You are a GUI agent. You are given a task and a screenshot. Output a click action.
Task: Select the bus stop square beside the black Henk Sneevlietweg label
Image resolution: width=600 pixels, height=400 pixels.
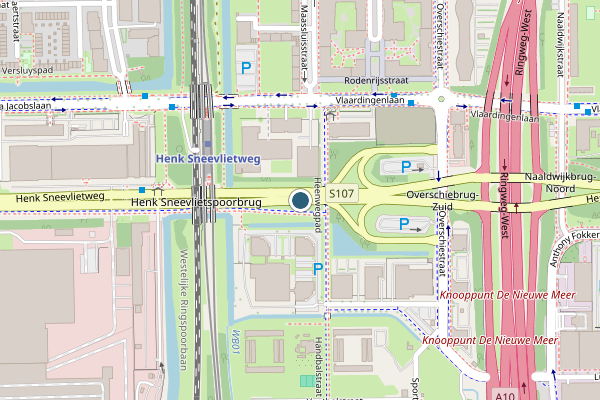tap(142, 190)
